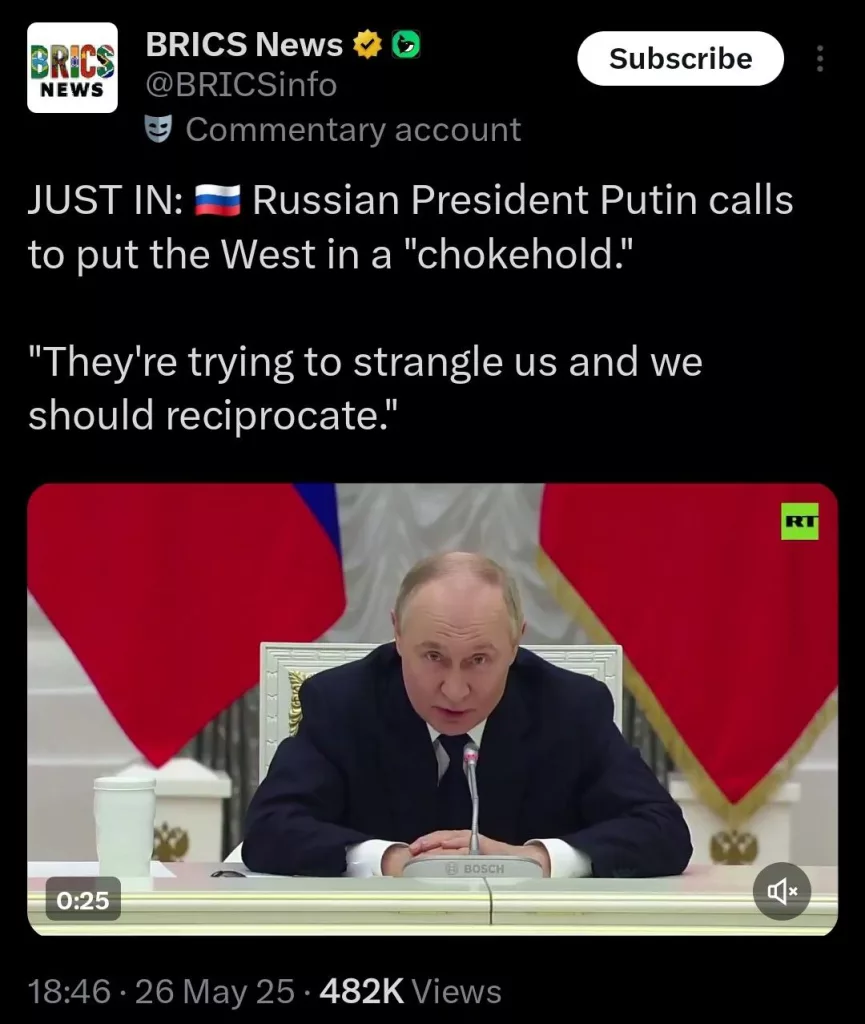Image resolution: width=865 pixels, height=1024 pixels.
Task: Click the Russian flag emoji in tweet
Action: pyautogui.click(x=217, y=200)
